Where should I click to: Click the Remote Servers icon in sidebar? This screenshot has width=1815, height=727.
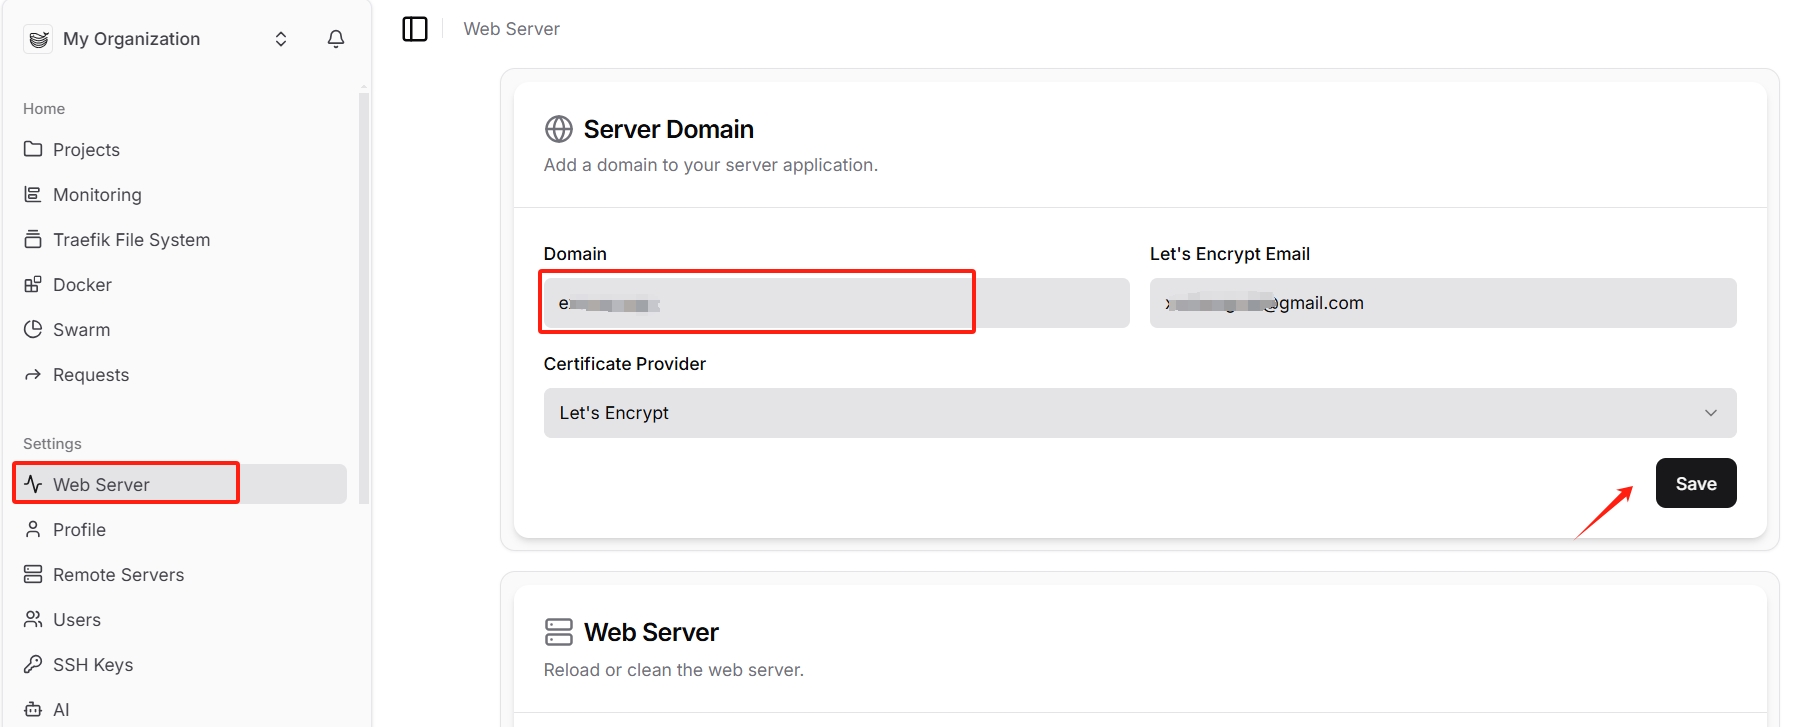tap(33, 574)
